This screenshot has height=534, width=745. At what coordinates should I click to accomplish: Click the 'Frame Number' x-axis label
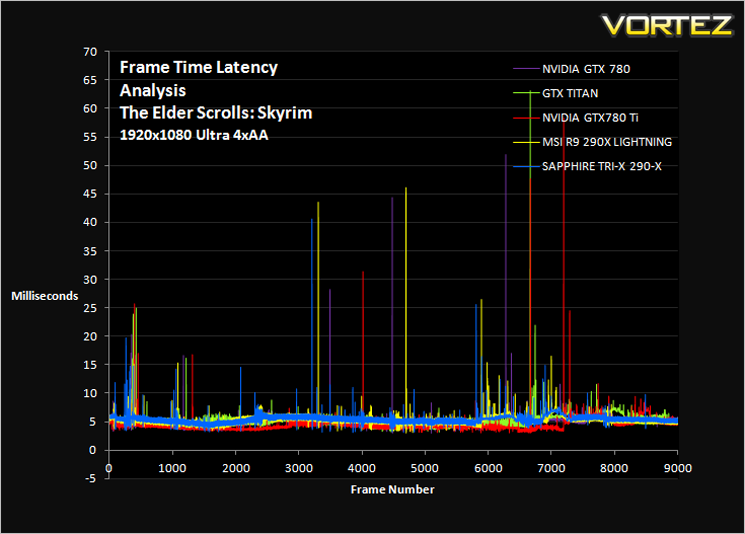pos(392,489)
